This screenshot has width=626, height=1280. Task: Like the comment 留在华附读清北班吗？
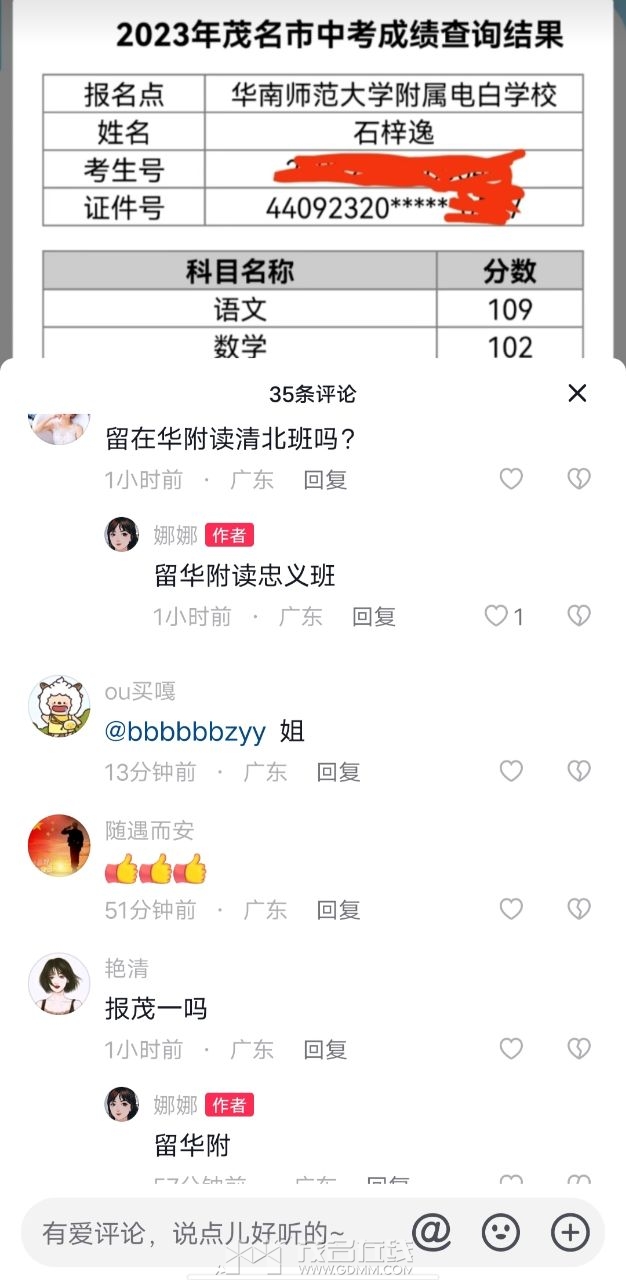(x=511, y=479)
